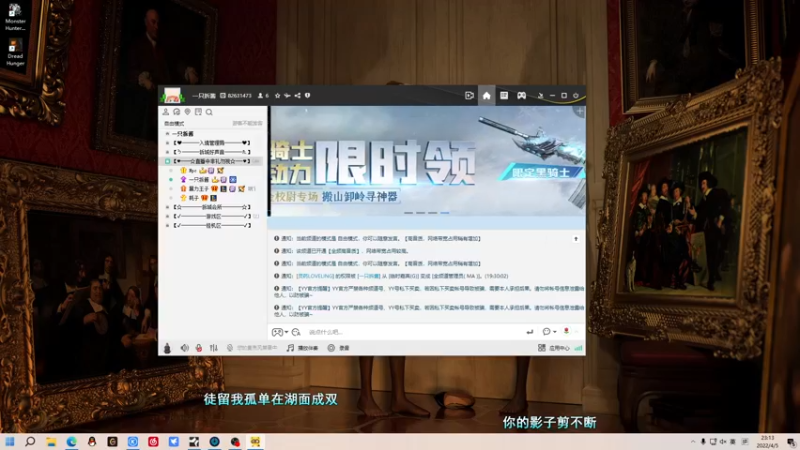Collapse the highlighted 直播中 sub-channel

167,161
